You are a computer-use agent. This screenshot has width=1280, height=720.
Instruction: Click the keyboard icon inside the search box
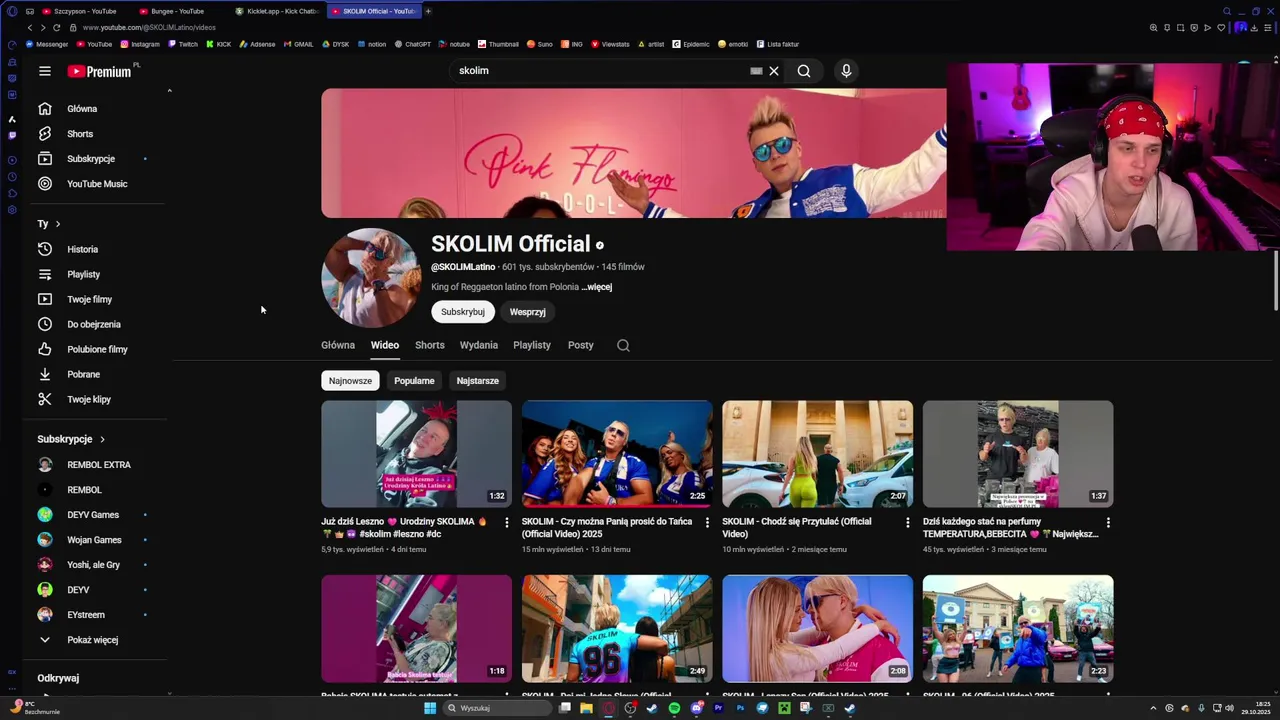tap(756, 71)
